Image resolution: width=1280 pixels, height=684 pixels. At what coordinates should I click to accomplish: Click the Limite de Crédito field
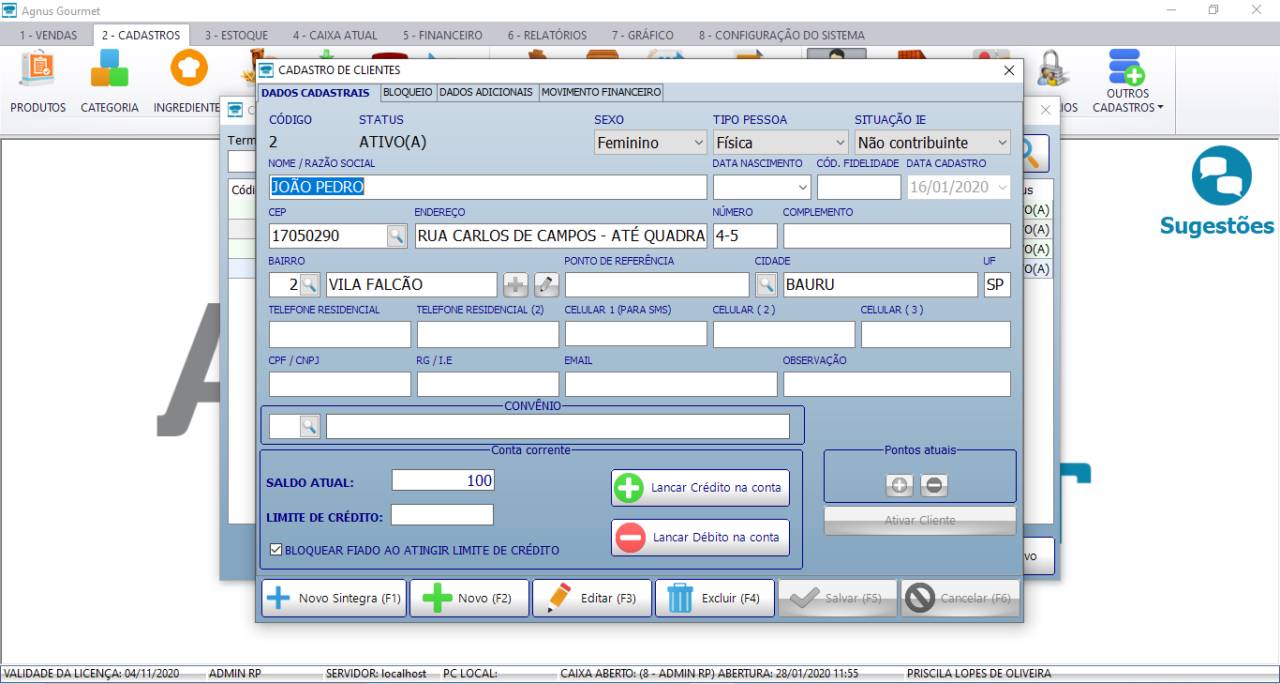coord(442,515)
